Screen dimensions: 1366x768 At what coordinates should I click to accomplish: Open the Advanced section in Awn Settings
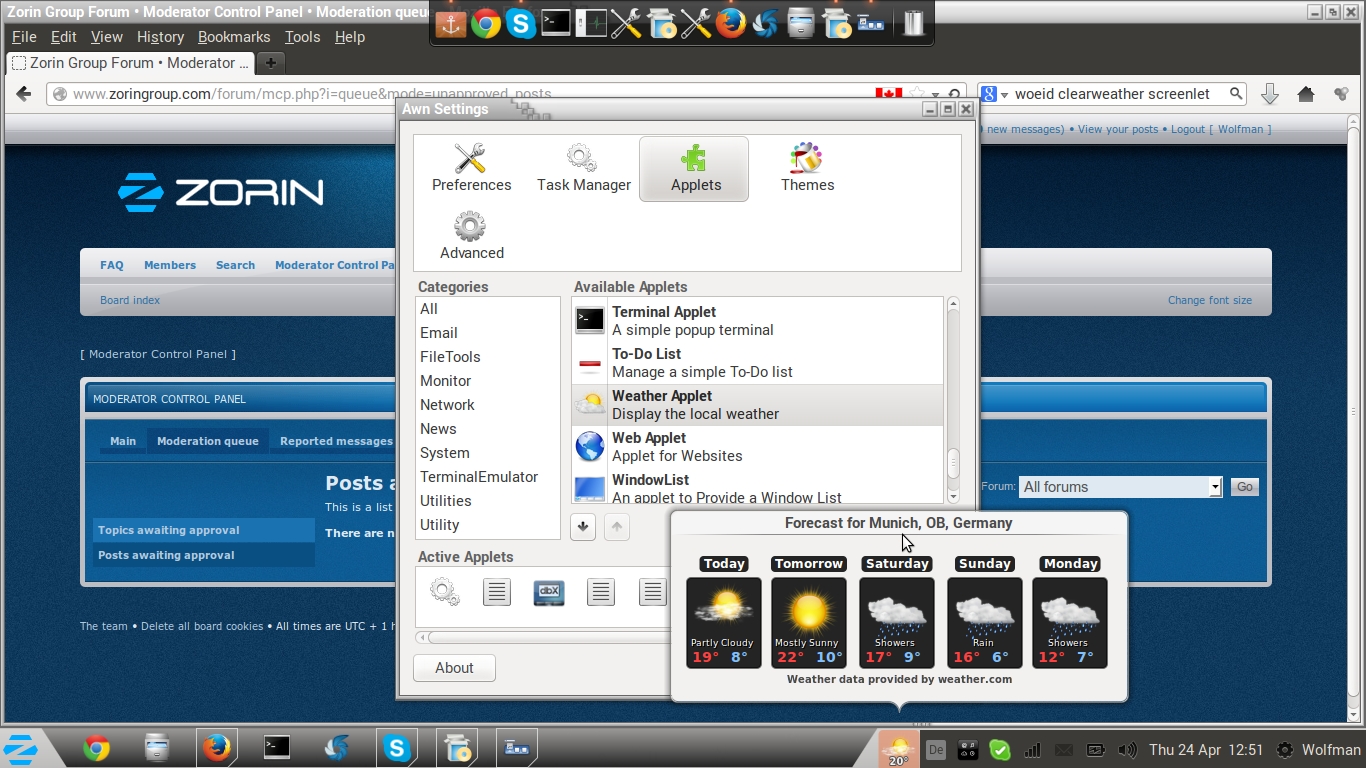[x=471, y=236]
